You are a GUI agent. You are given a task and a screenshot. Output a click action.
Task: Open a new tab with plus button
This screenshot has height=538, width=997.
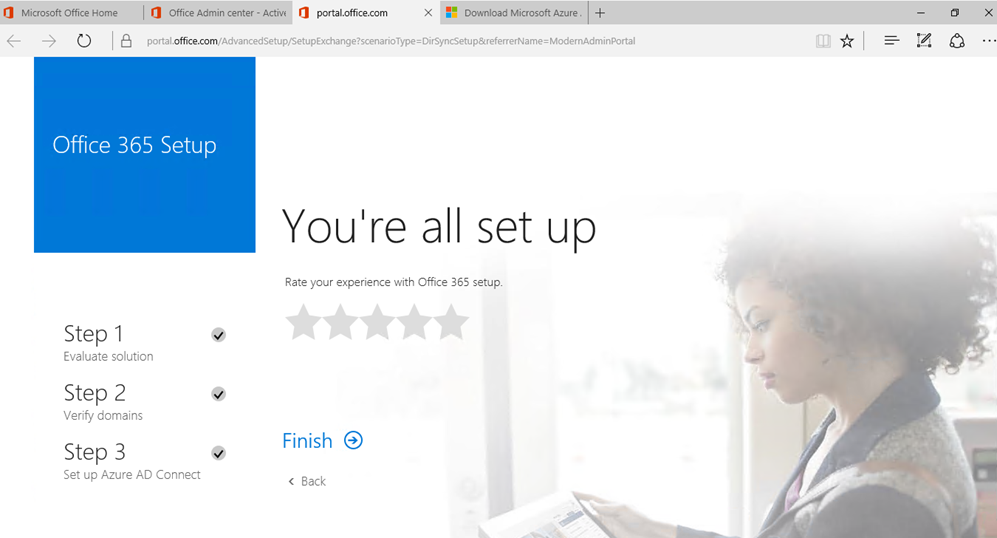pos(600,13)
